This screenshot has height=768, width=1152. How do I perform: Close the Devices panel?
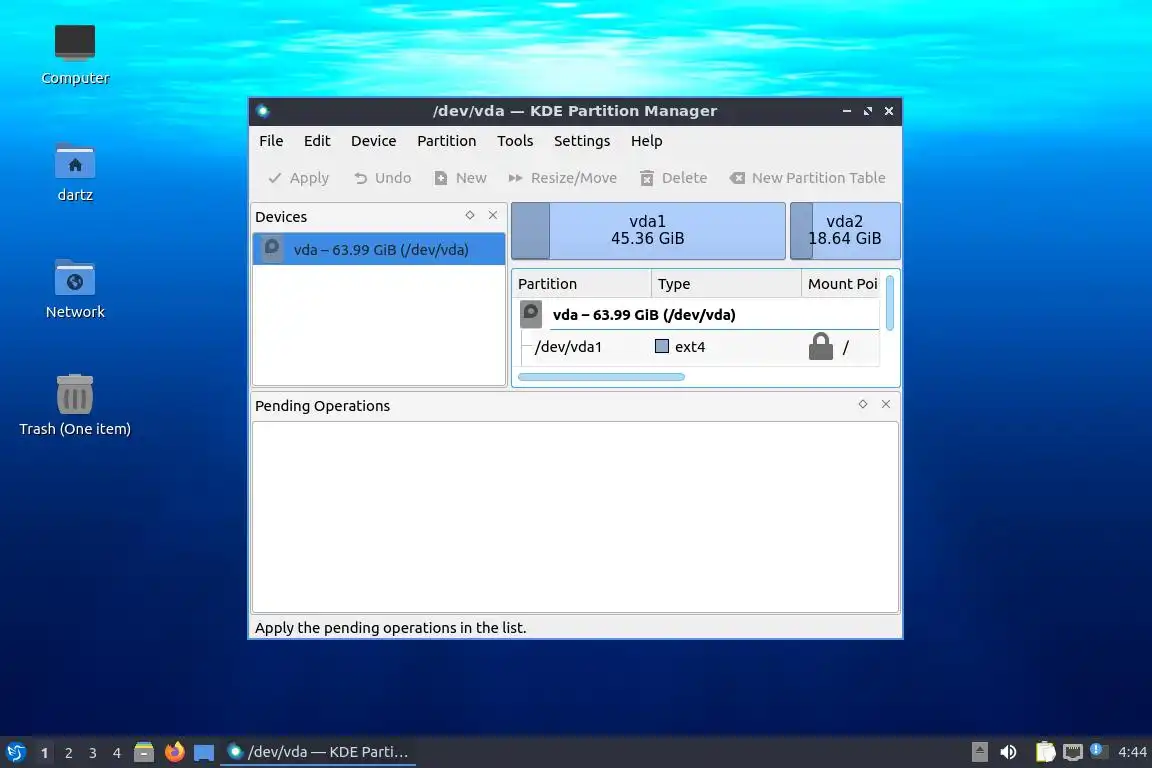click(493, 215)
